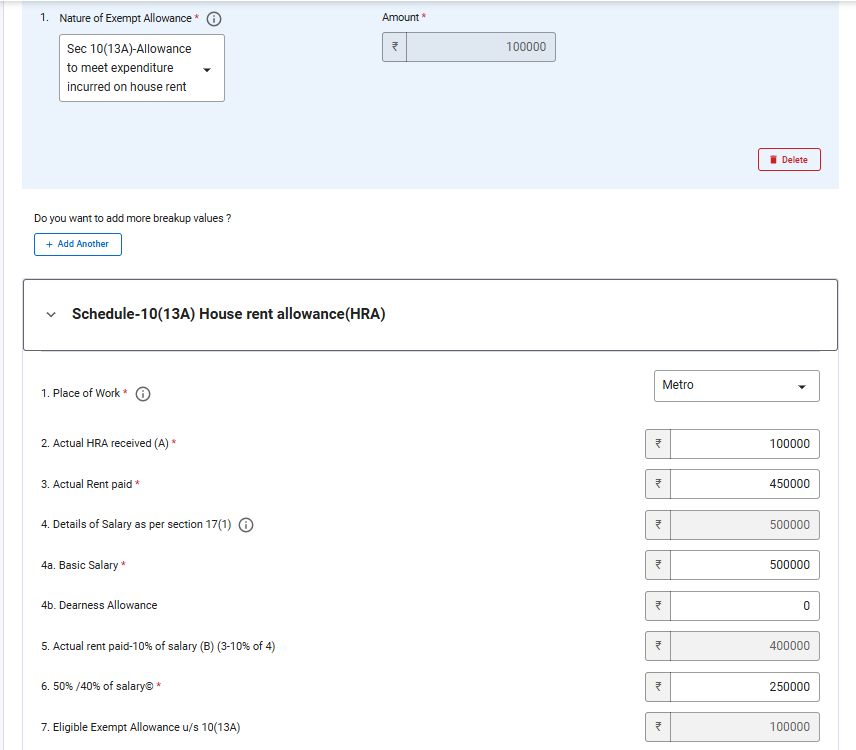
Task: Open the Place of Work Metro dropdown
Action: point(736,386)
